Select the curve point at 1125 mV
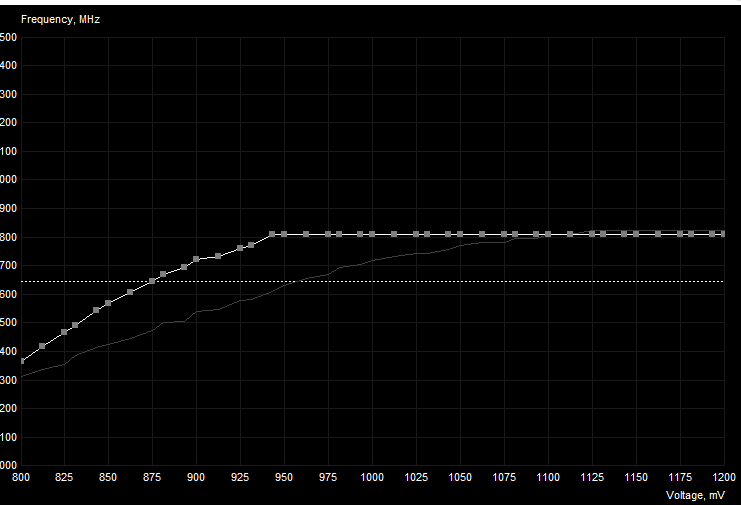The height and width of the screenshot is (505, 741). (592, 234)
